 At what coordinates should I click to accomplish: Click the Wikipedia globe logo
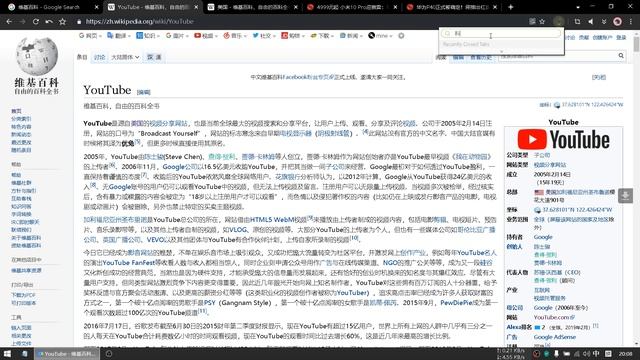37,56
